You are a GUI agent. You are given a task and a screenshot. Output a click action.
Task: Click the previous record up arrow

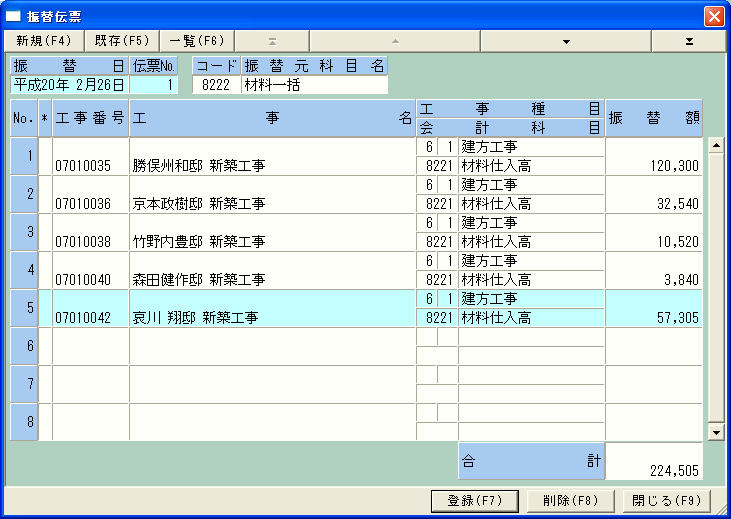tap(395, 41)
